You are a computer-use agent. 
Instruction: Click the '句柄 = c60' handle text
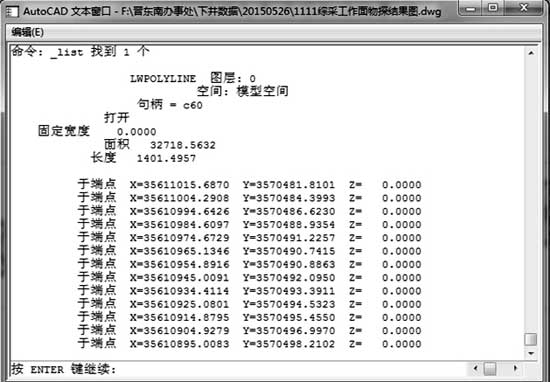coord(170,105)
